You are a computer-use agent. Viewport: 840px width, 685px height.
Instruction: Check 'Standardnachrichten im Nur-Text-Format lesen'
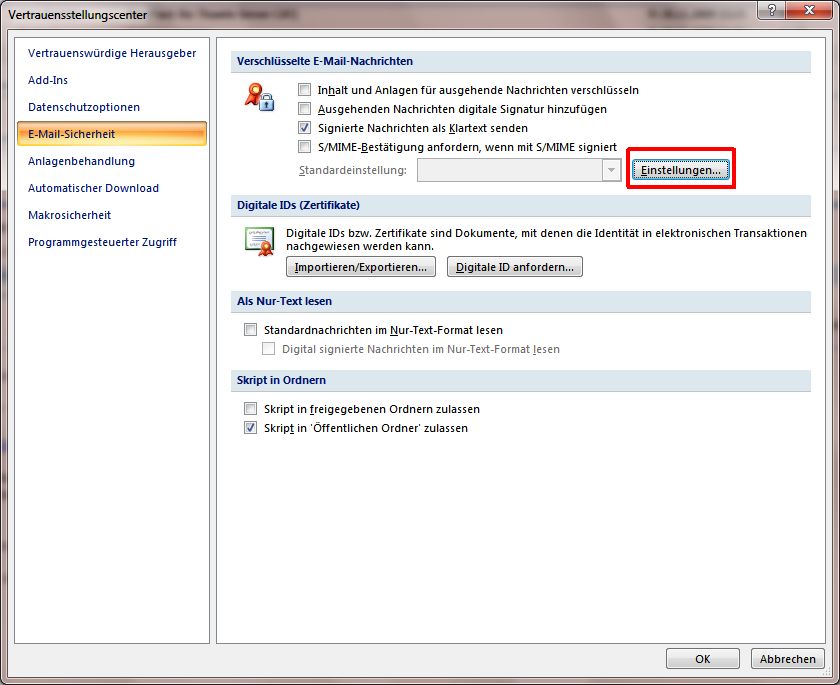pos(251,330)
